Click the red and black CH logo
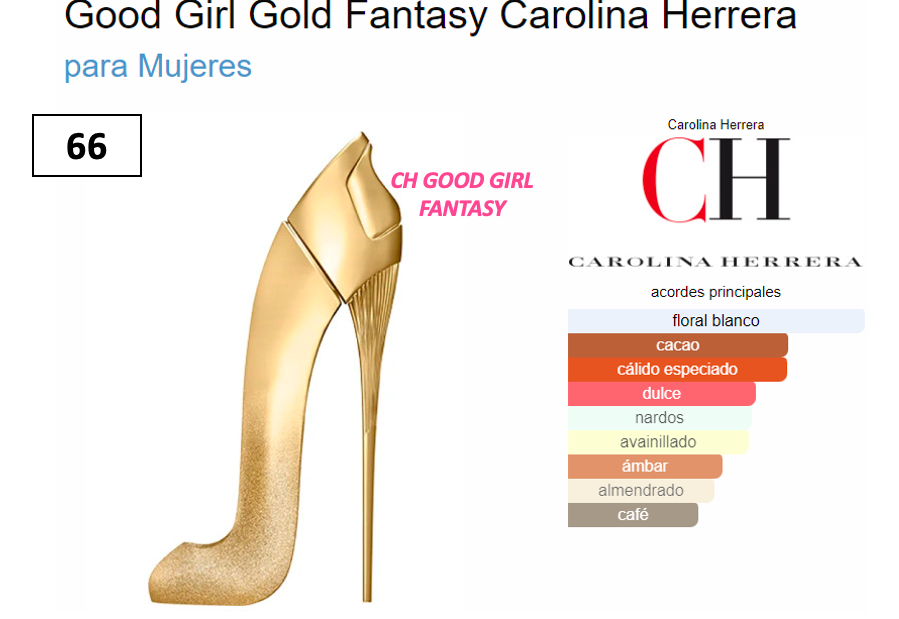 tap(716, 179)
